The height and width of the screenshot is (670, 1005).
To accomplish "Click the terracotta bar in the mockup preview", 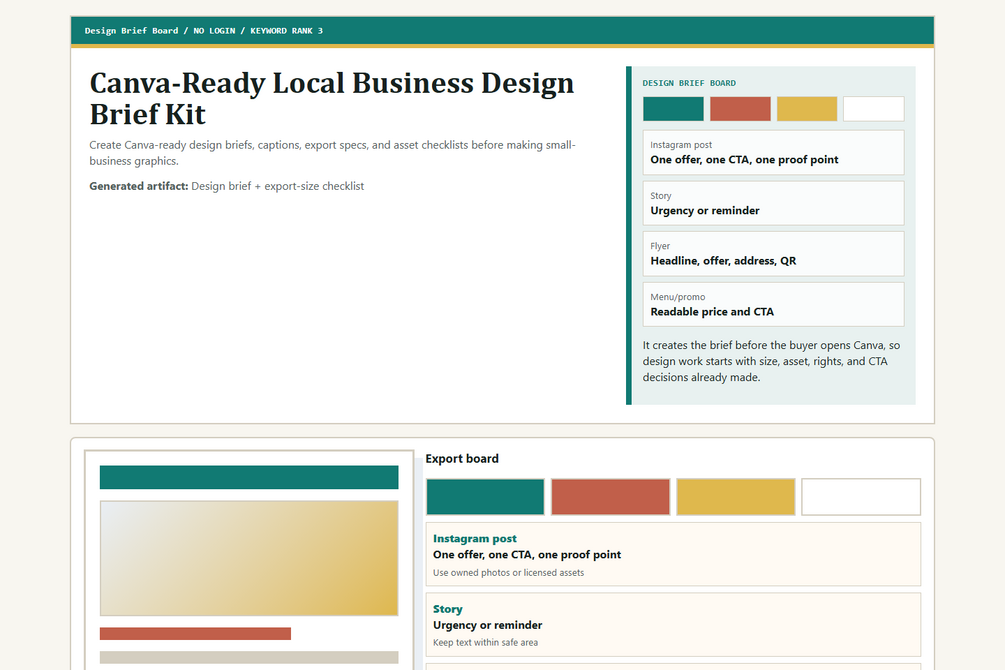I will 195,633.
